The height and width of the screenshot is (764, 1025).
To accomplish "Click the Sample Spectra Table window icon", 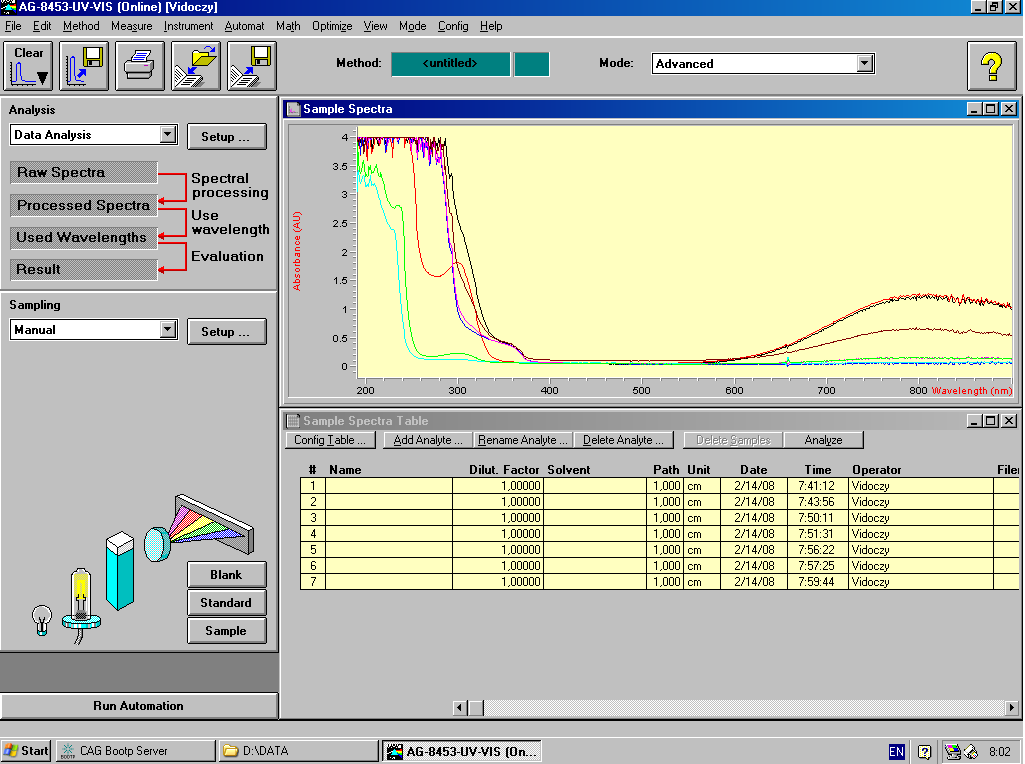I will 294,421.
